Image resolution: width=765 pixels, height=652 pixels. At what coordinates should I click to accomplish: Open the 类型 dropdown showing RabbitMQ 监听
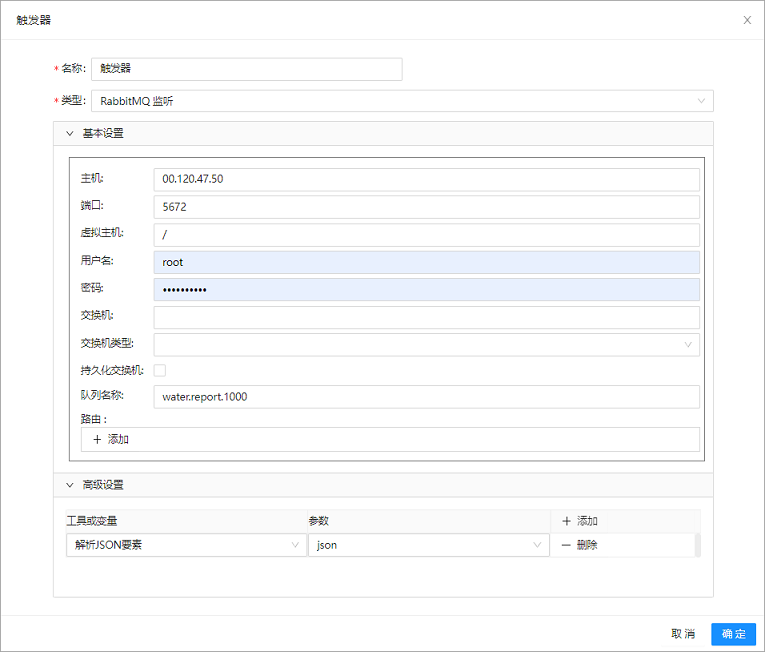point(402,101)
